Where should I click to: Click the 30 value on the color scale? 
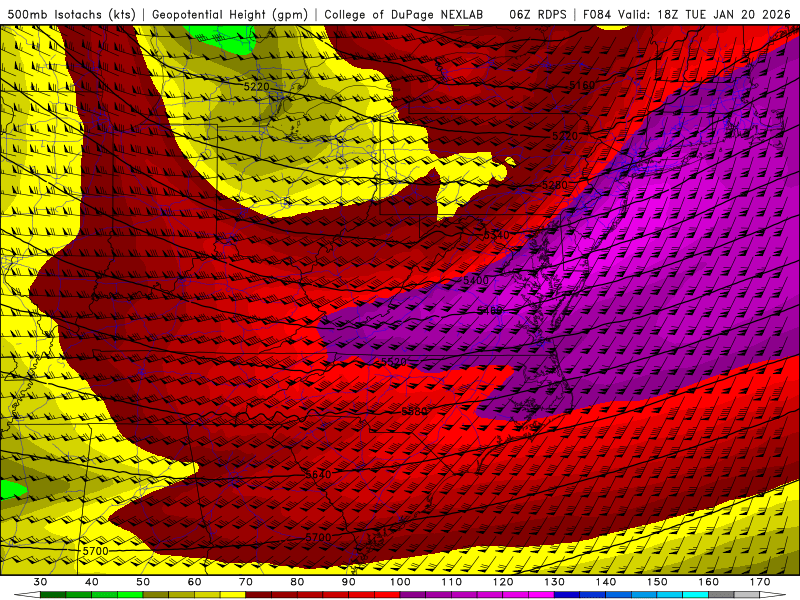tap(40, 582)
